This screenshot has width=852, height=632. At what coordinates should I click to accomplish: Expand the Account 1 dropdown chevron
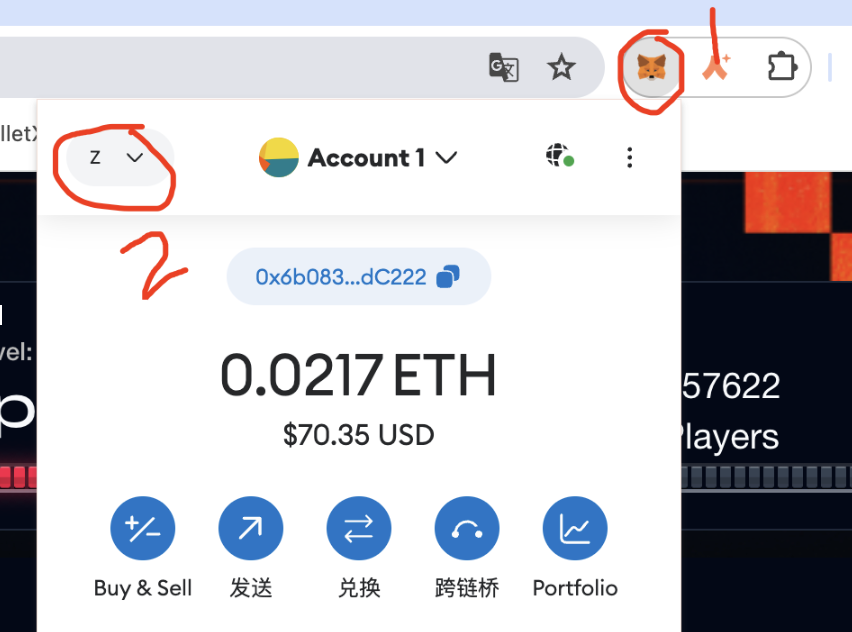pos(447,158)
